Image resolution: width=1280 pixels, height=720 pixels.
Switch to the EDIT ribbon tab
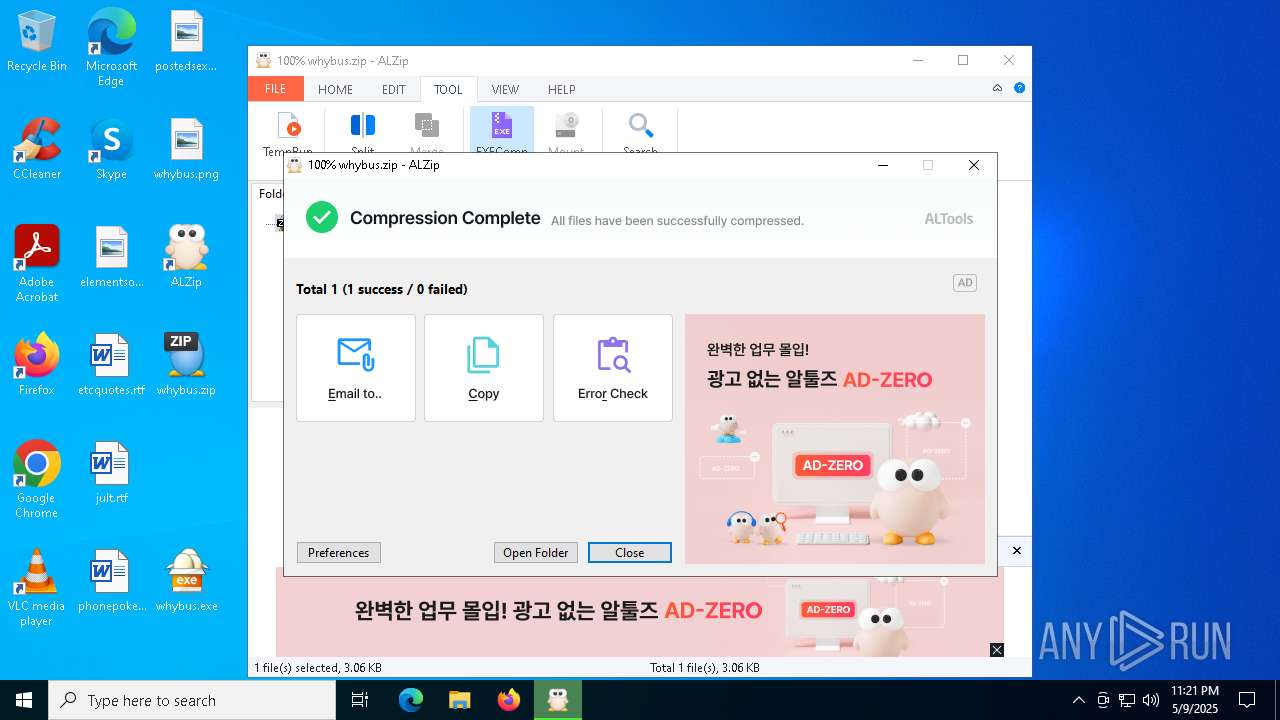(394, 89)
